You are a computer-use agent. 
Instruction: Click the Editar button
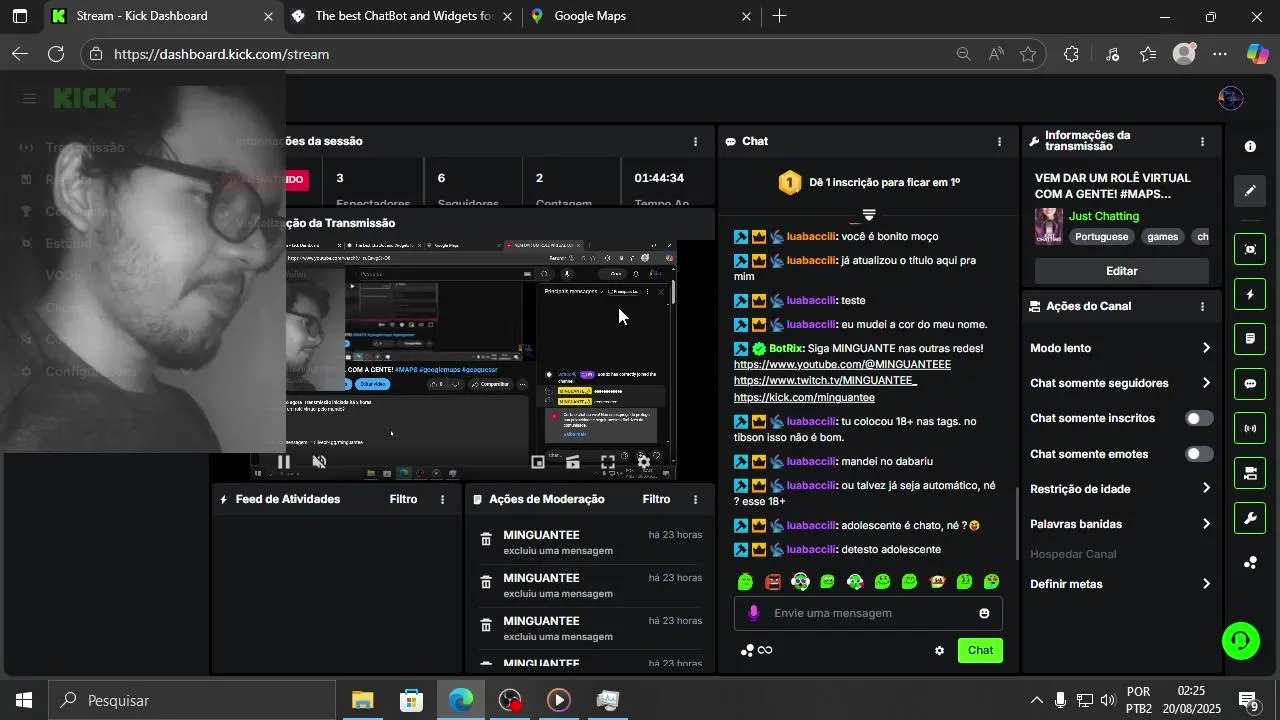click(x=1121, y=271)
